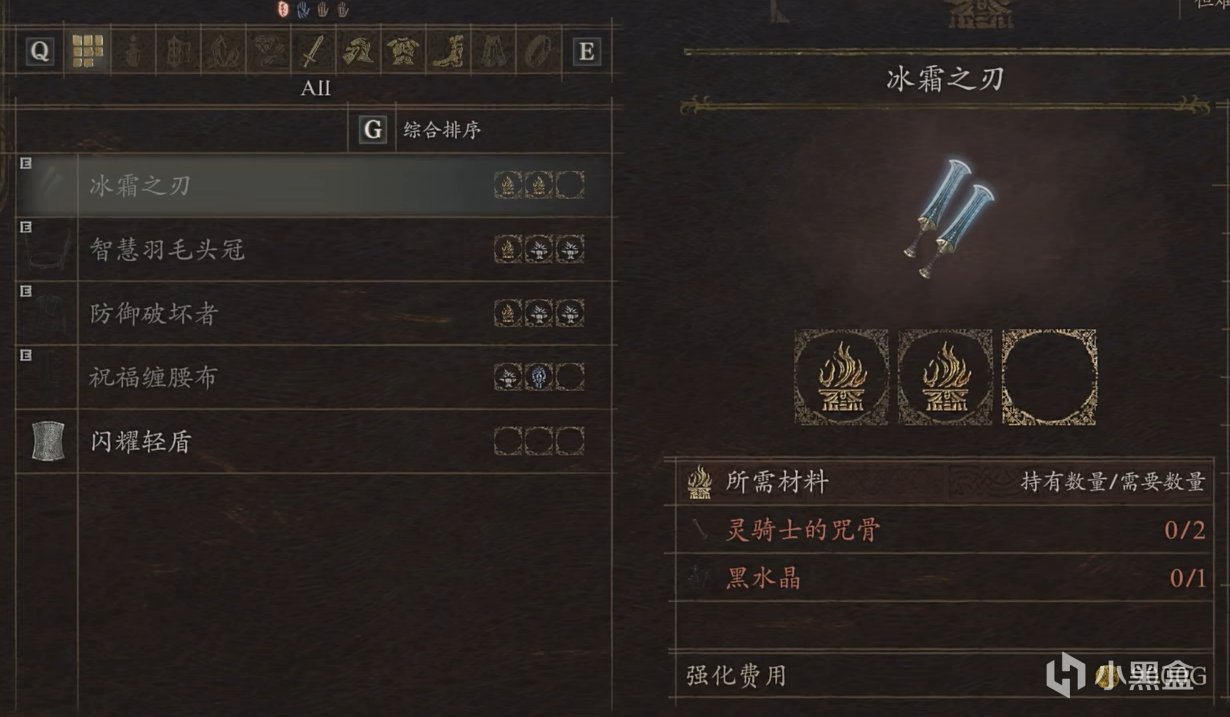Viewport: 1230px width, 717px height.
Task: Click the empty third upgrade slot
Action: click(1049, 378)
